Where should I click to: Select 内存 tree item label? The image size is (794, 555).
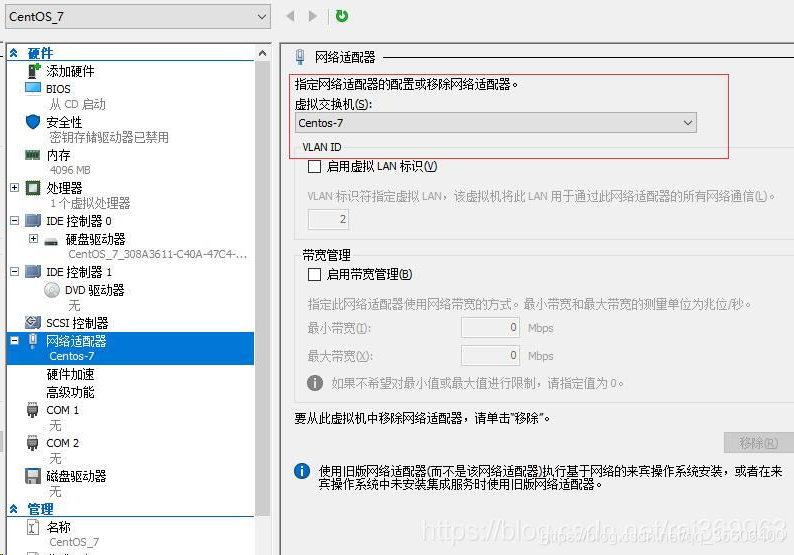pyautogui.click(x=58, y=155)
